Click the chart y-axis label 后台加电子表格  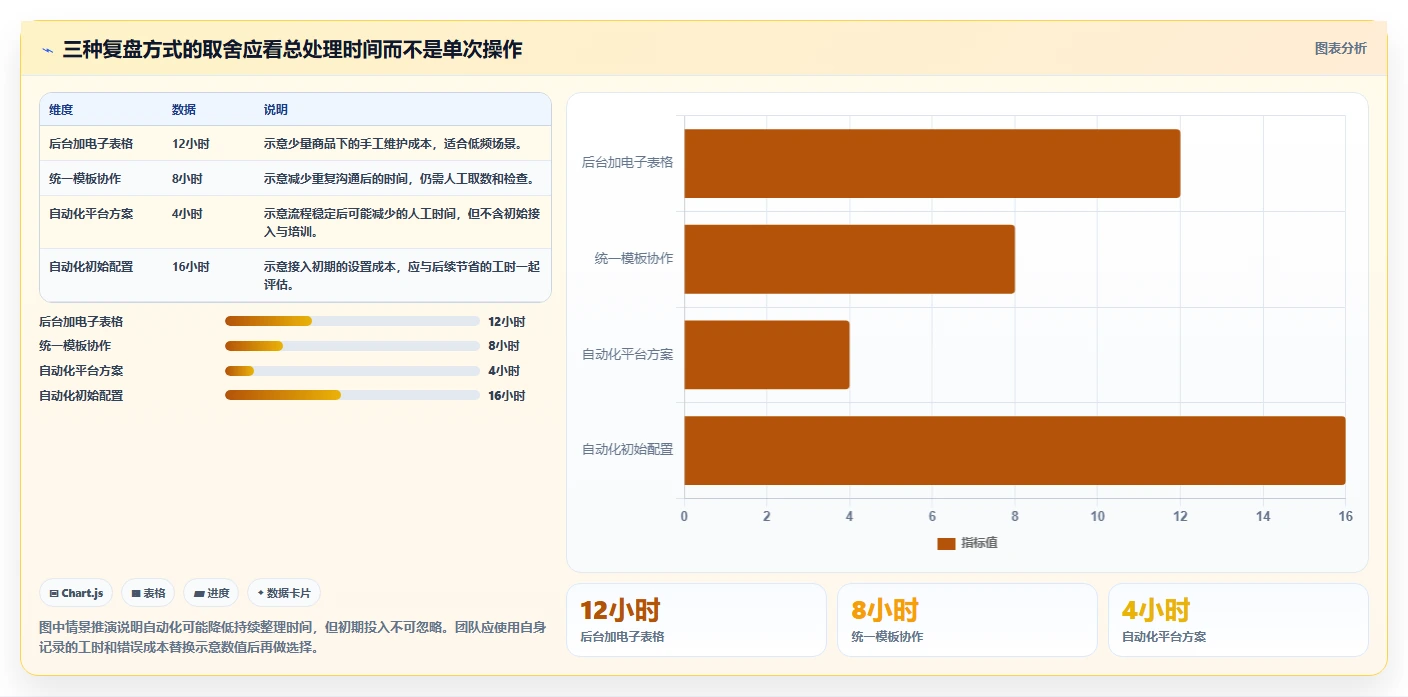627,162
